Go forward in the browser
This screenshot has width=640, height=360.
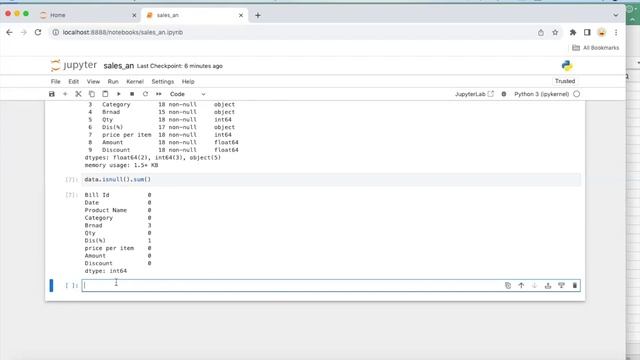coord(24,32)
